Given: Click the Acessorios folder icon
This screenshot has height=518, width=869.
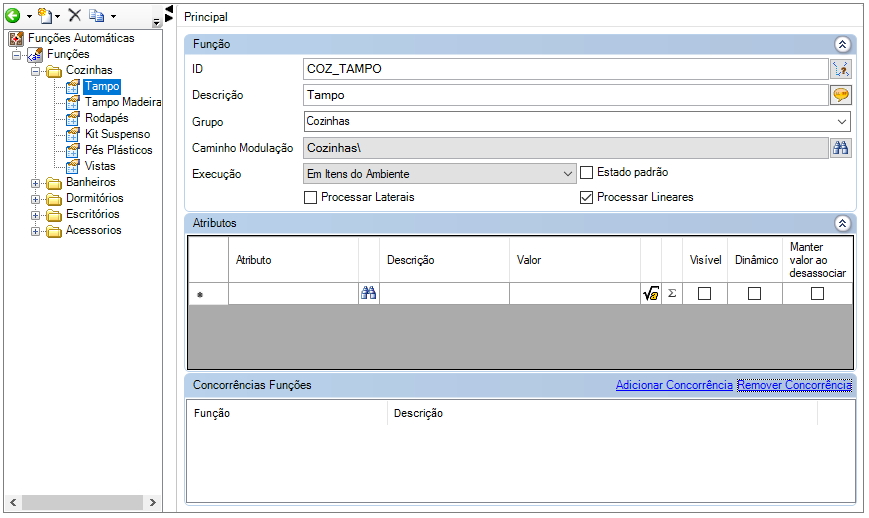Looking at the screenshot, I should tap(54, 230).
